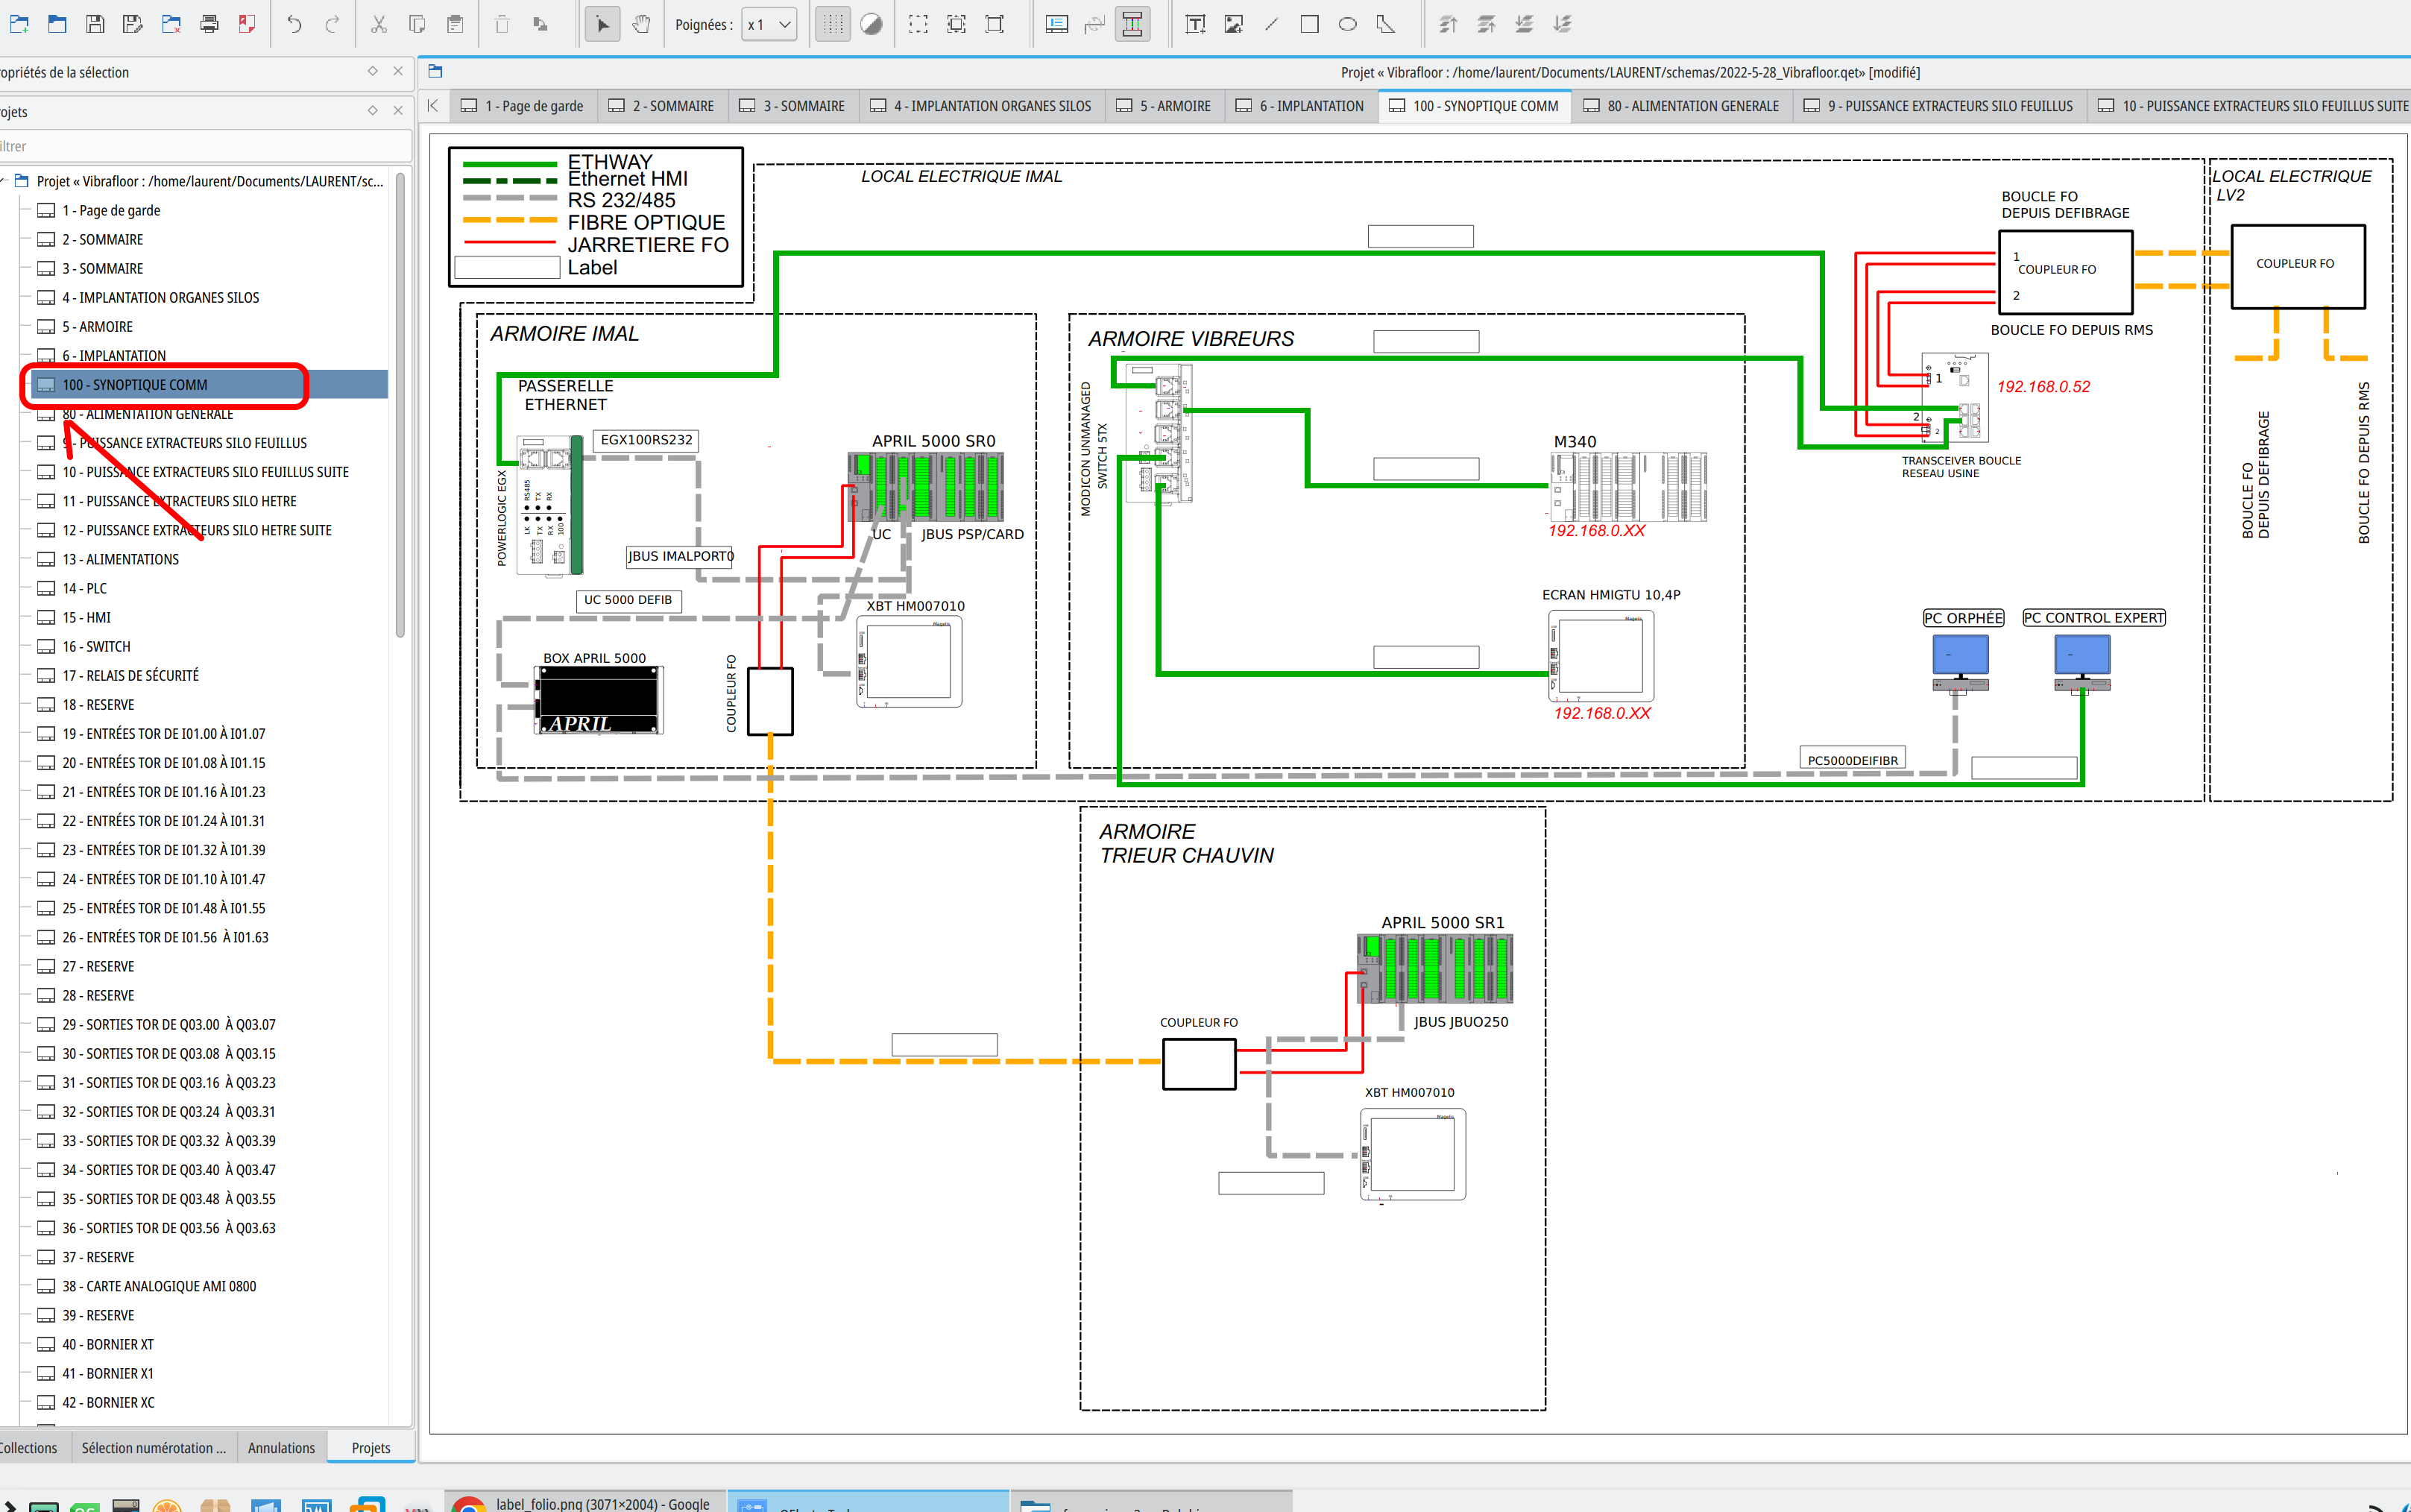
Task: Switch to the 2 - SOMMAIRE tab
Action: point(661,106)
